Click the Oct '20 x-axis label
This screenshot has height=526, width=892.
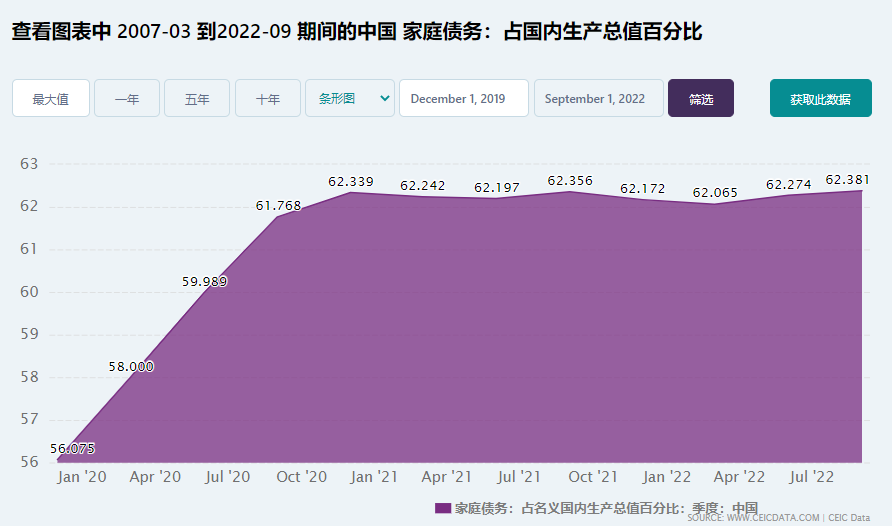pyautogui.click(x=301, y=477)
